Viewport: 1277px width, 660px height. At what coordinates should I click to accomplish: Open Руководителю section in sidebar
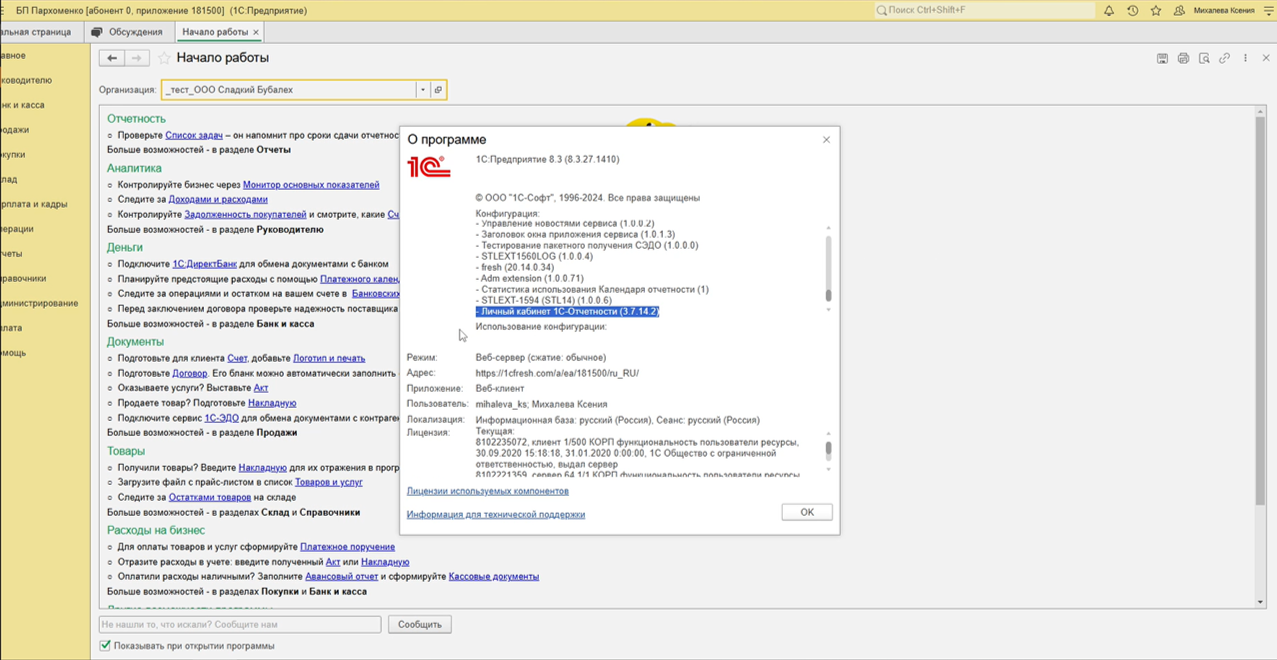click(26, 80)
